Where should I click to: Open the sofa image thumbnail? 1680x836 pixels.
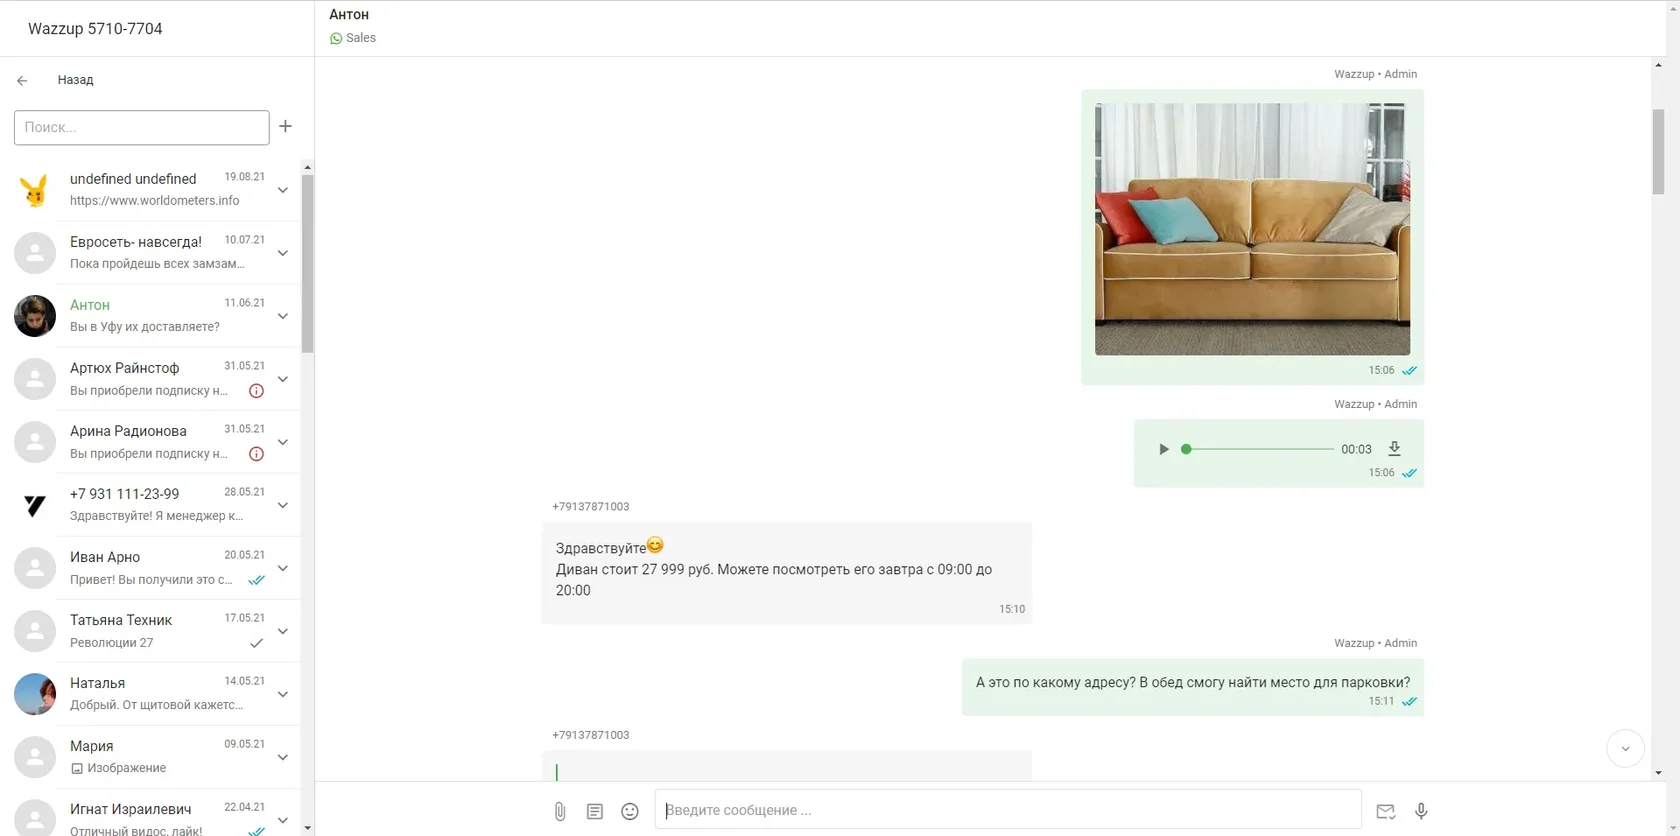click(x=1252, y=229)
